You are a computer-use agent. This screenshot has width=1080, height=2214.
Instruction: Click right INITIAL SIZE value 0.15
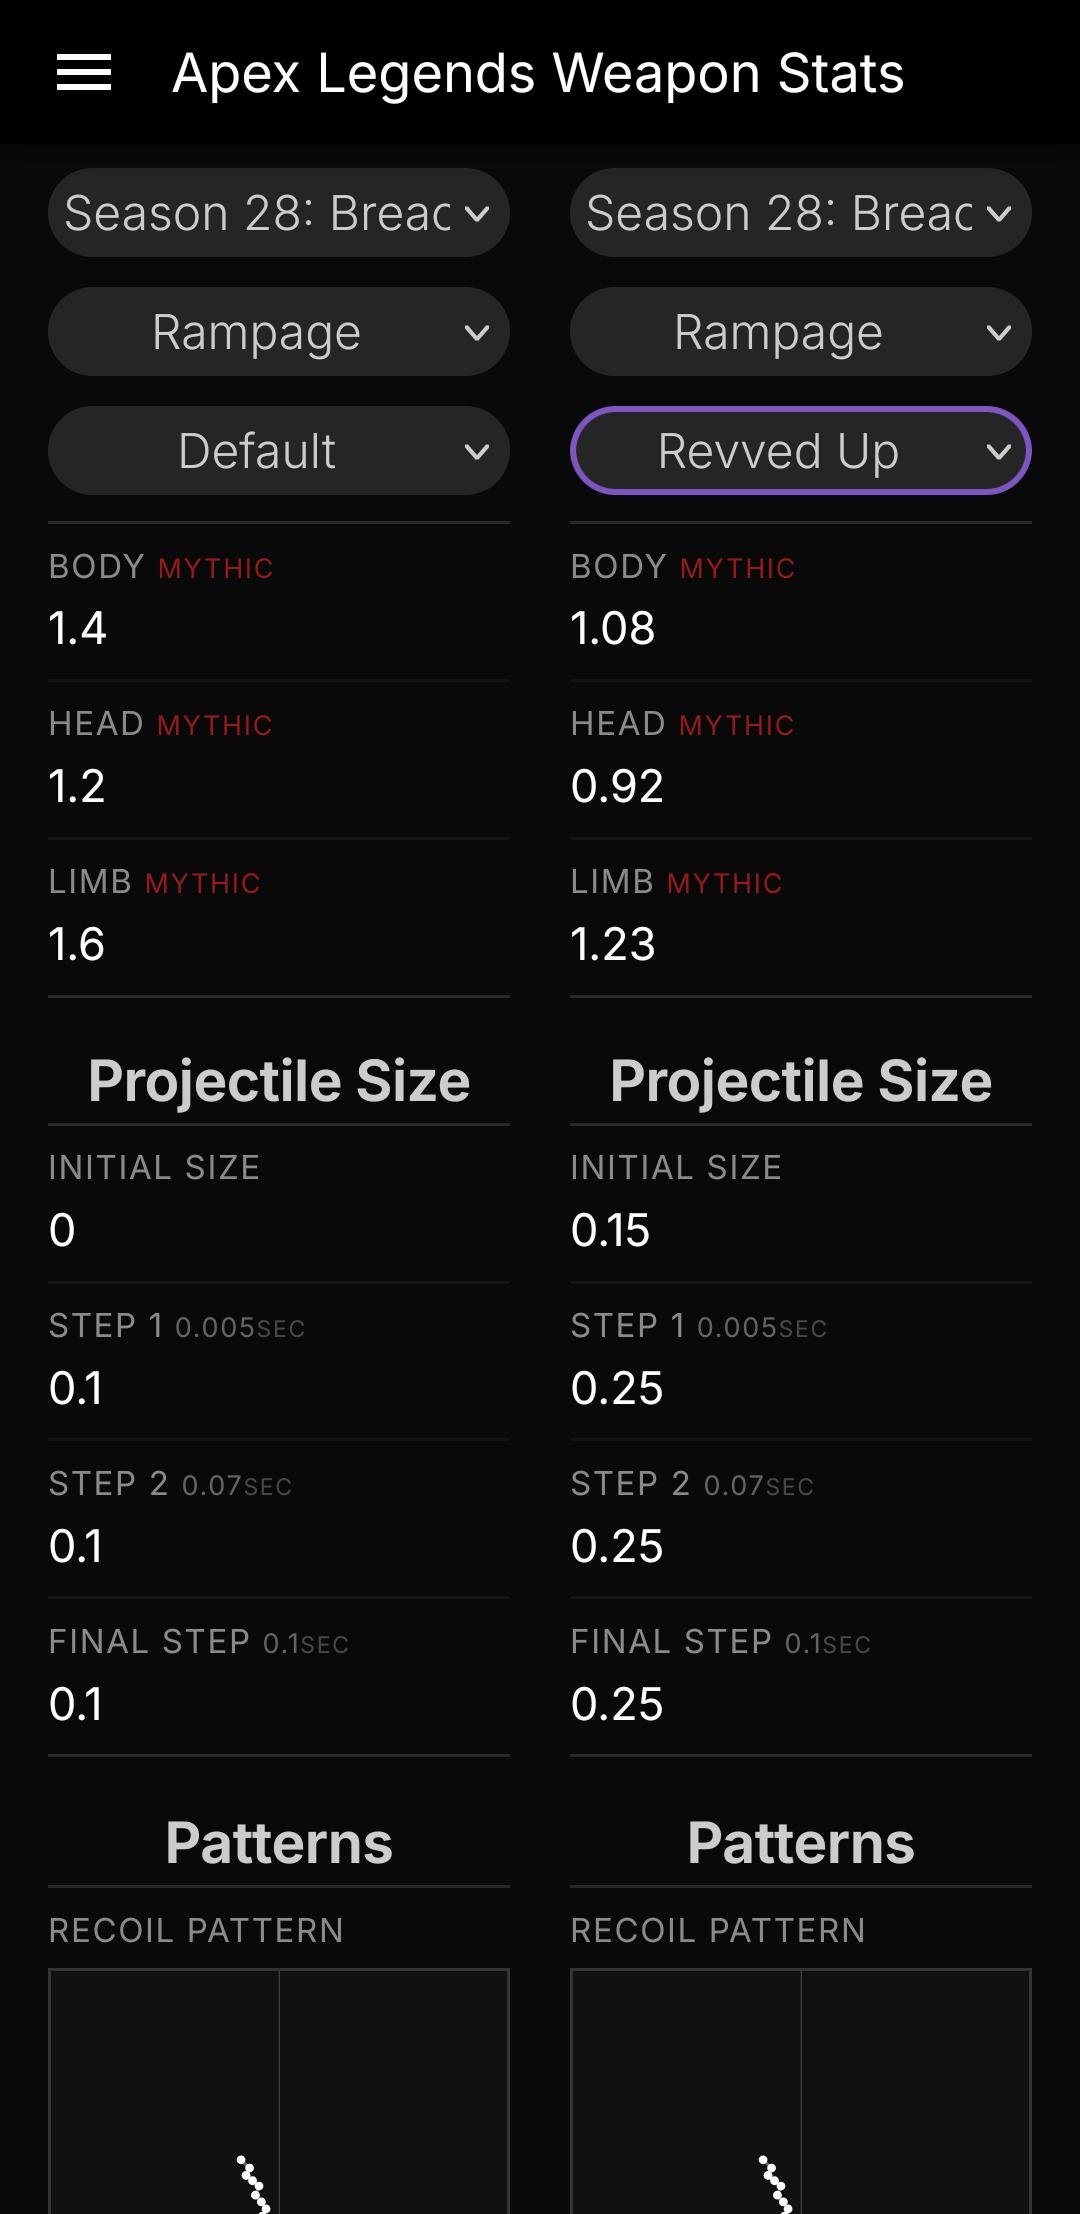pyautogui.click(x=610, y=1230)
